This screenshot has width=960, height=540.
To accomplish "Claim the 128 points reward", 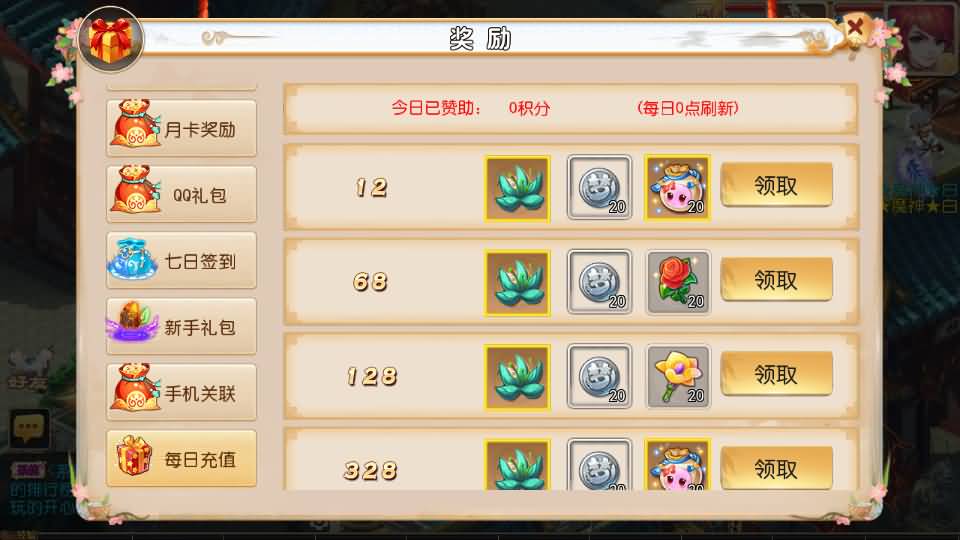I will [776, 374].
